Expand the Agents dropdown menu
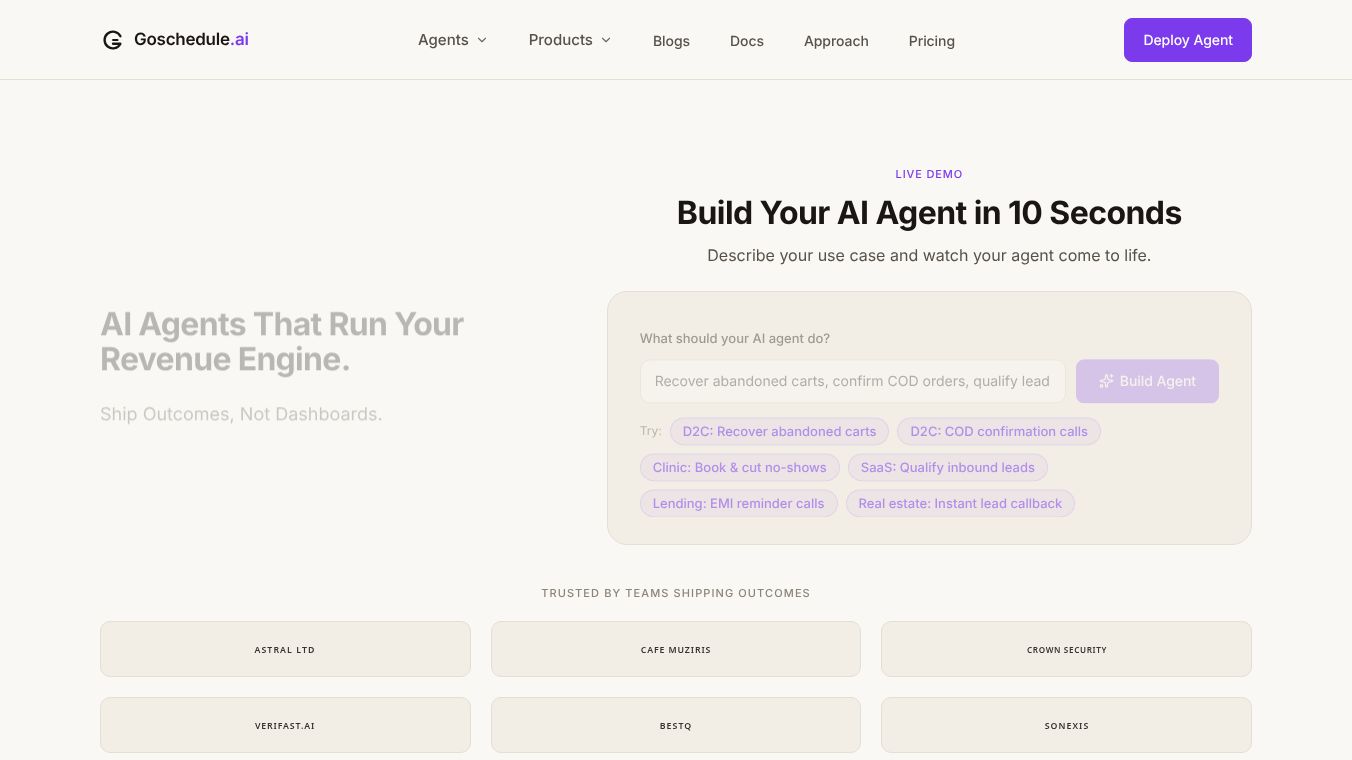1352x760 pixels. click(452, 40)
